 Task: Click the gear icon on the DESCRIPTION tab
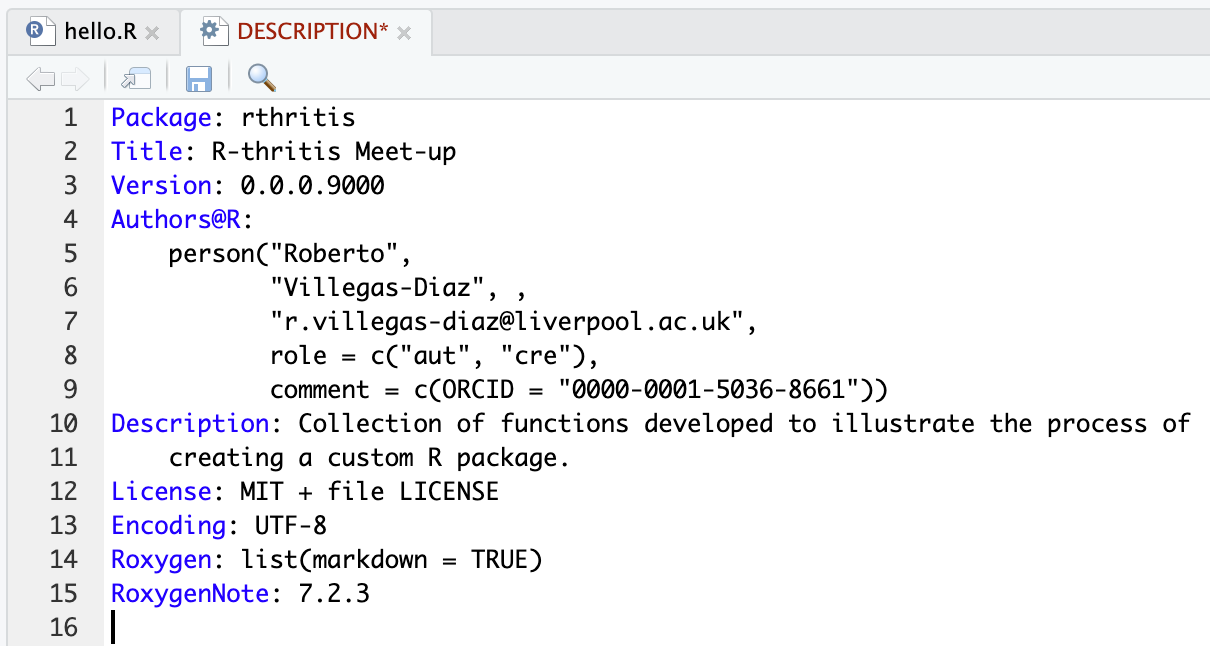pyautogui.click(x=210, y=31)
